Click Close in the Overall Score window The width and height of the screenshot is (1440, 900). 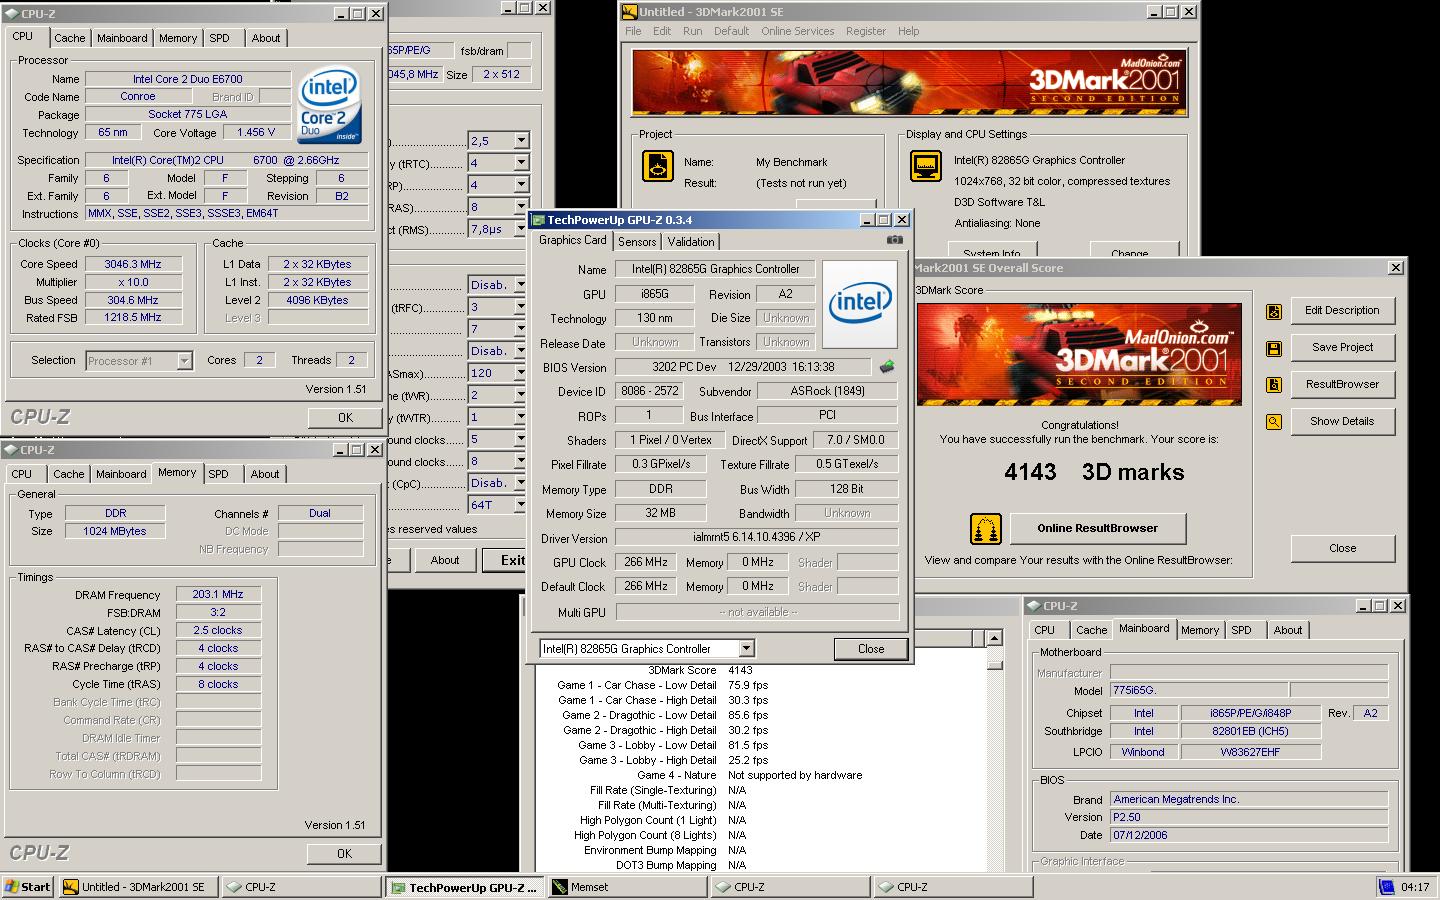click(1342, 548)
